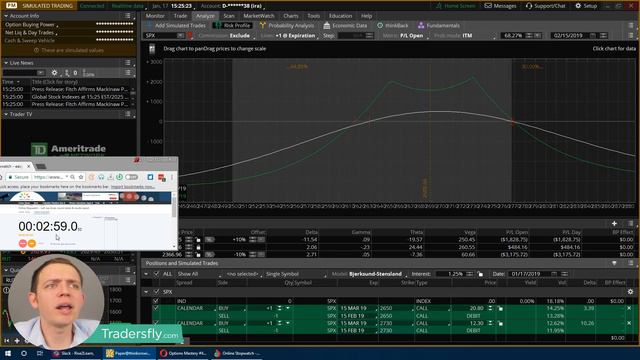This screenshot has width=640, height=360.
Task: Collapse the Account Info section
Action: [x=6, y=16]
